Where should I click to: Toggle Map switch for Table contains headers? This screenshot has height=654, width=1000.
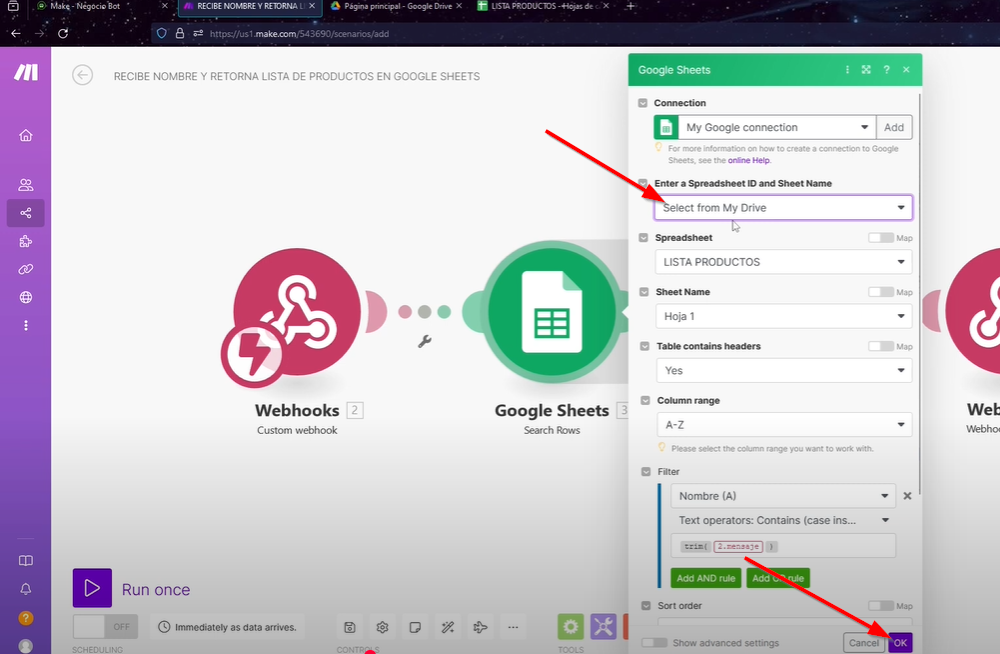tap(881, 346)
